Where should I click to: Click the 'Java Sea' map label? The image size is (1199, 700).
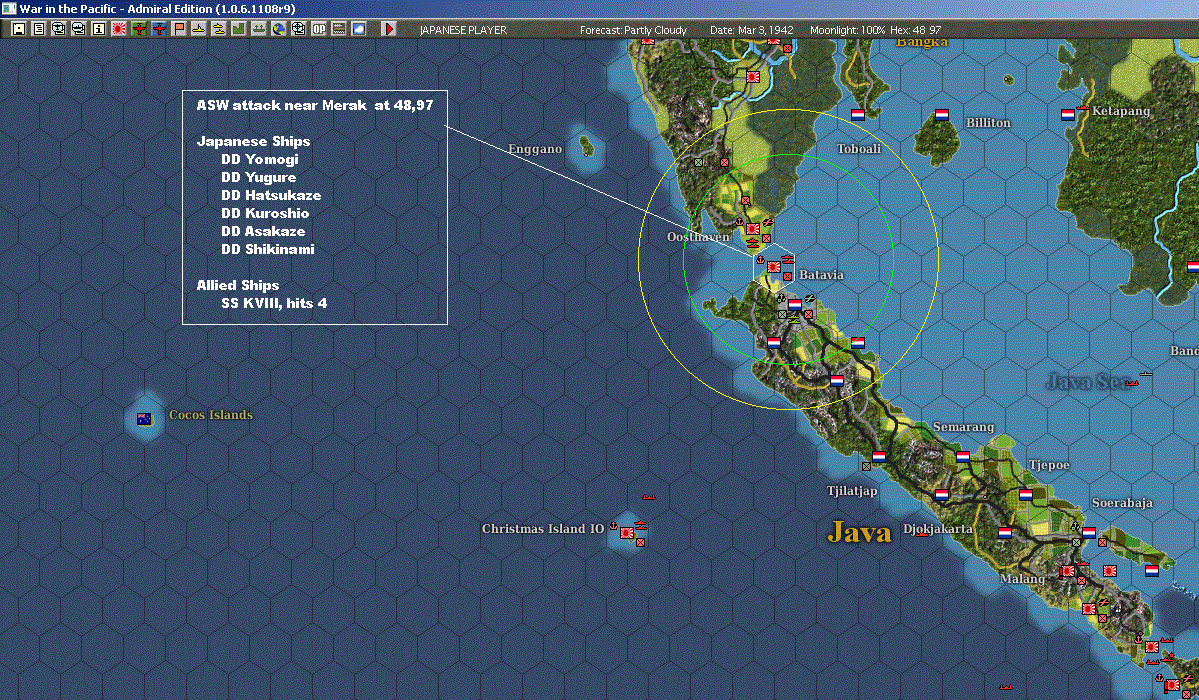(x=1086, y=381)
